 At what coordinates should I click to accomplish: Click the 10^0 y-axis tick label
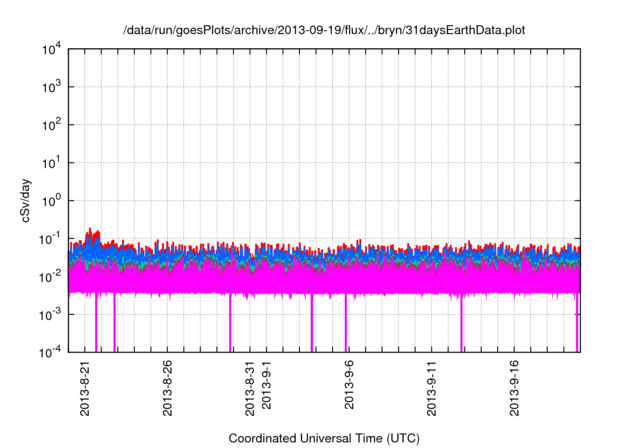(x=51, y=201)
